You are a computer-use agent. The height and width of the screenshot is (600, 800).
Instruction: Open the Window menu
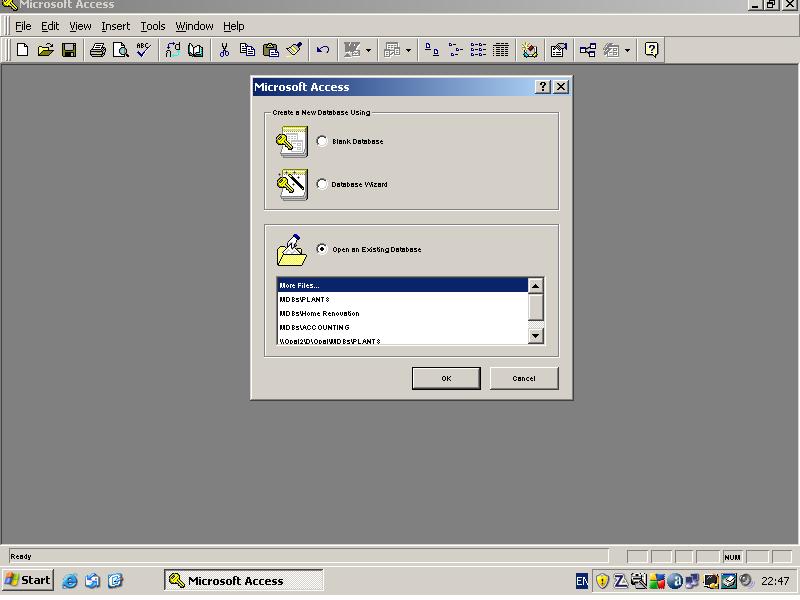pos(194,26)
